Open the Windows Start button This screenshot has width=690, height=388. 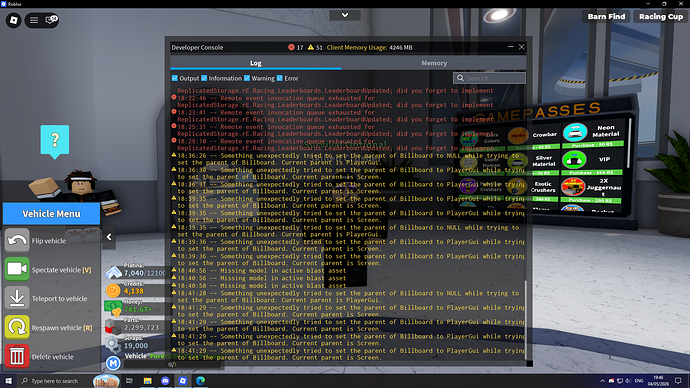[8, 381]
